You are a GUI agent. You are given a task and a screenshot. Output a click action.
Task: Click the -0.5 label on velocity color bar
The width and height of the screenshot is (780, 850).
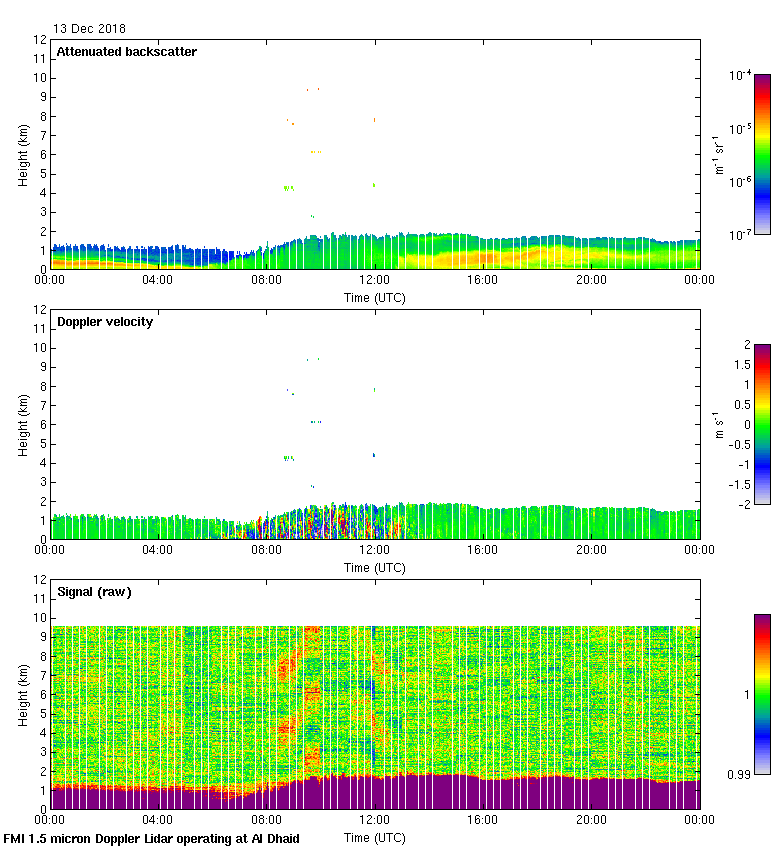[740, 445]
